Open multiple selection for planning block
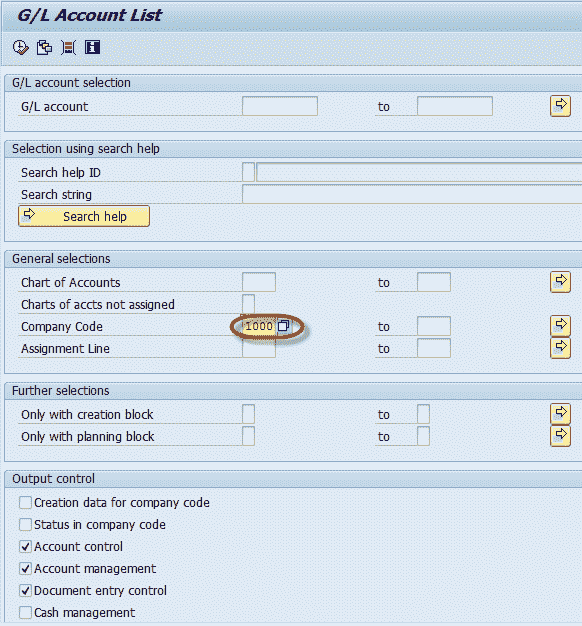 tap(560, 436)
